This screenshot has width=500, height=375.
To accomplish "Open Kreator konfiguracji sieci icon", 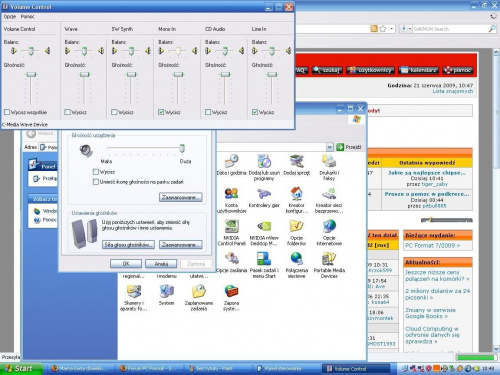I will (x=296, y=194).
